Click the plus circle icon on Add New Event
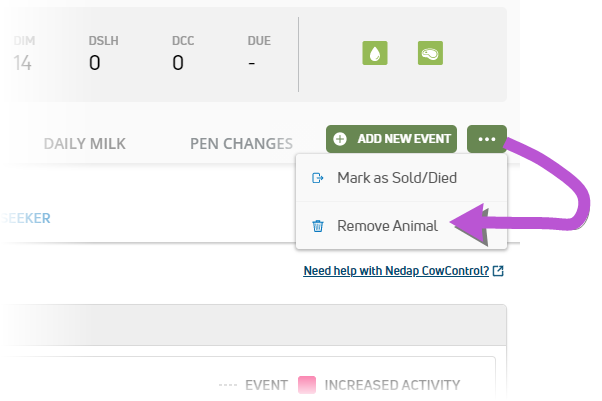The height and width of the screenshot is (401, 602). tap(340, 139)
